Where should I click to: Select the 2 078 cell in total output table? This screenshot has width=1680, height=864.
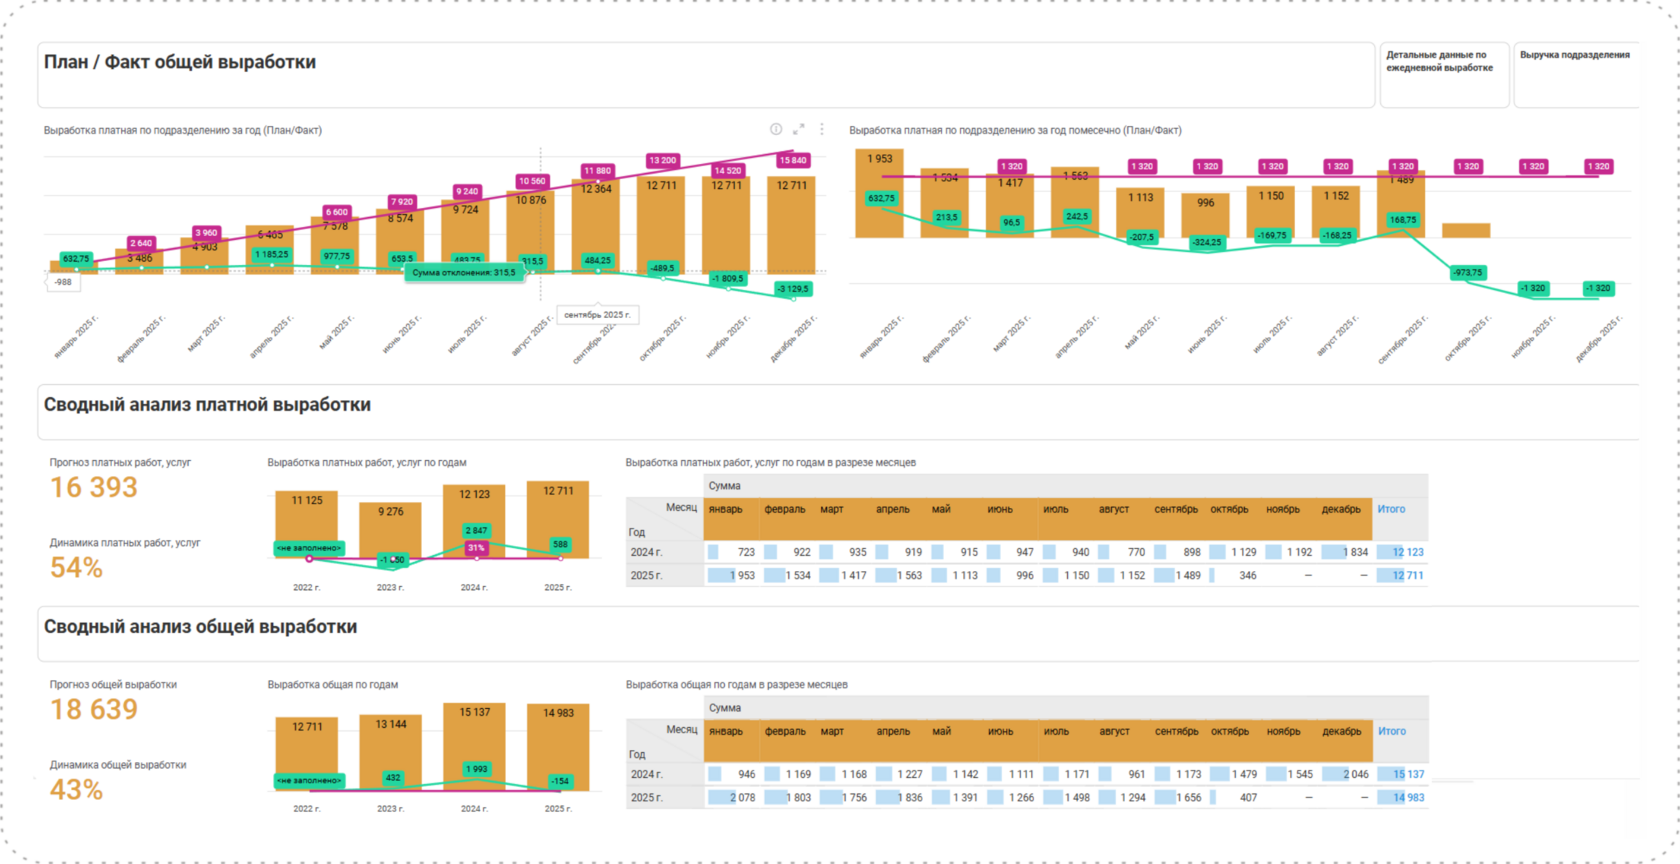[731, 798]
